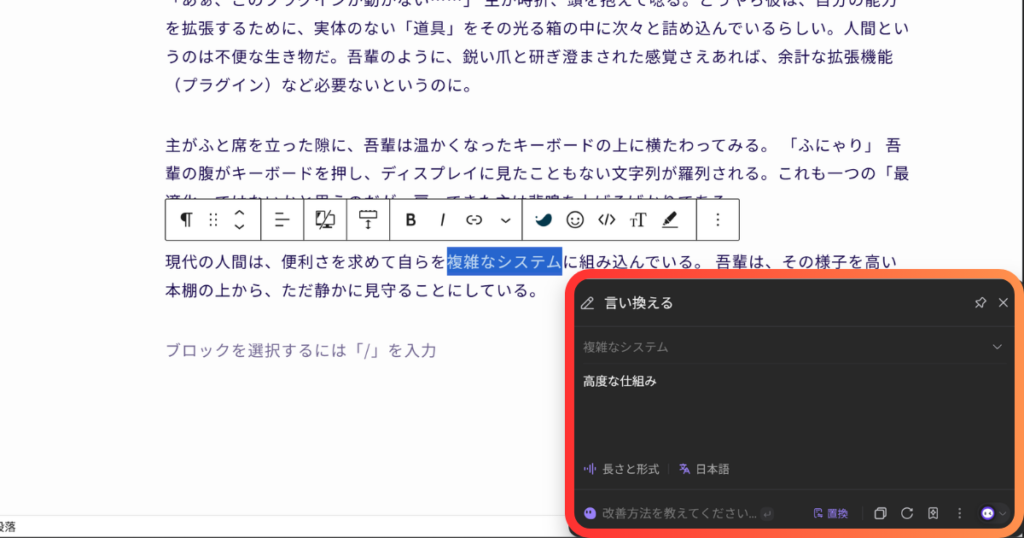
Task: Change the 日本語 language setting
Action: coord(704,469)
